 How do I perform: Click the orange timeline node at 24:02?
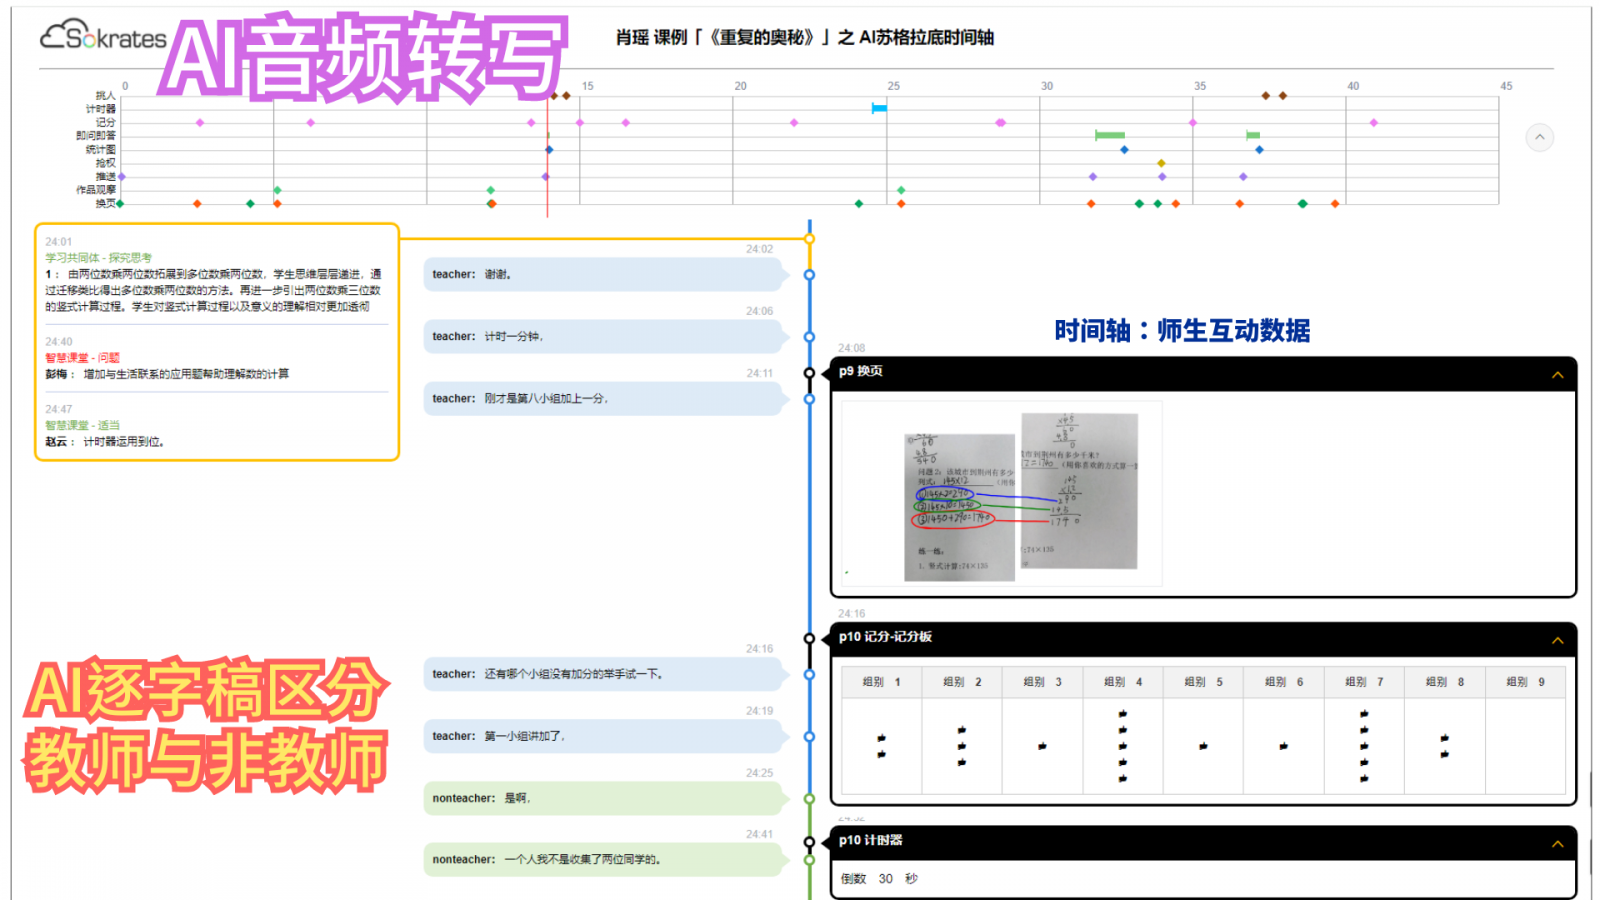tap(809, 239)
